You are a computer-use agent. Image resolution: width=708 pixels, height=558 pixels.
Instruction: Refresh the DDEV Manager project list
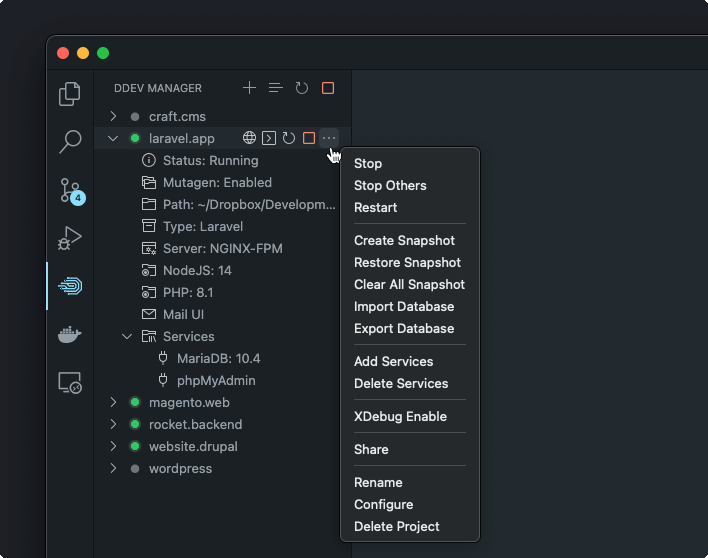coord(302,88)
